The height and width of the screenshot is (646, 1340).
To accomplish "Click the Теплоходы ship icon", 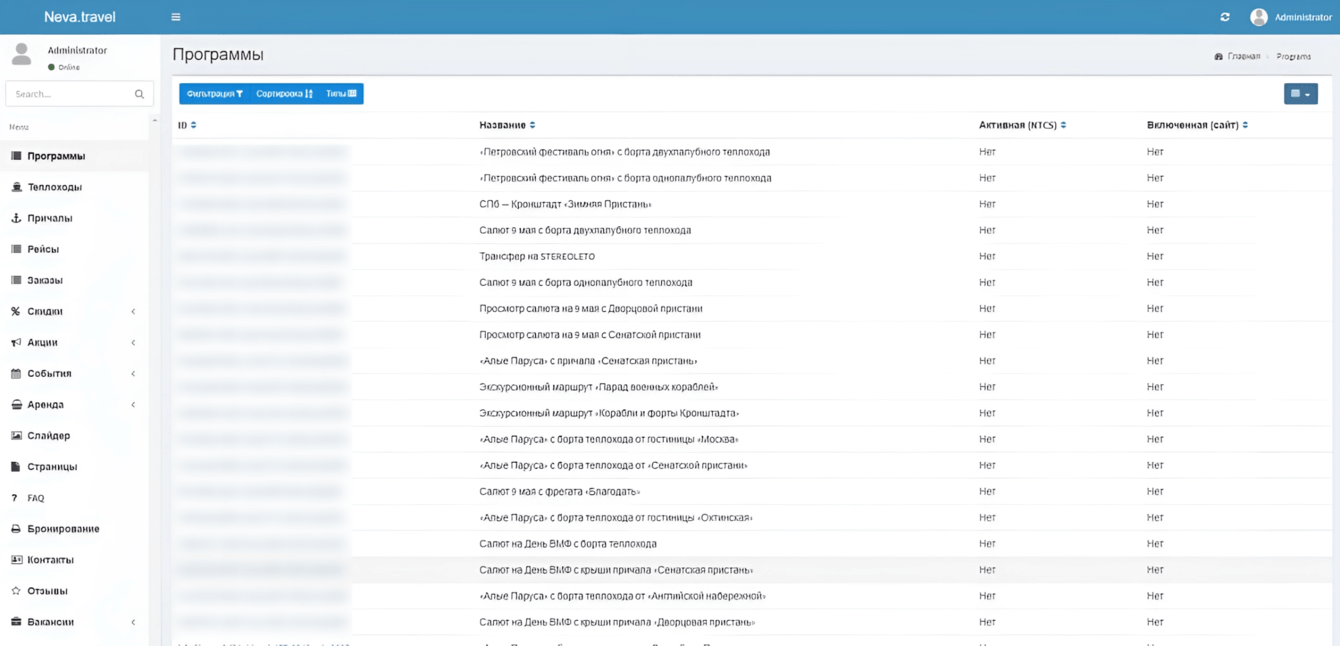I will tap(16, 187).
